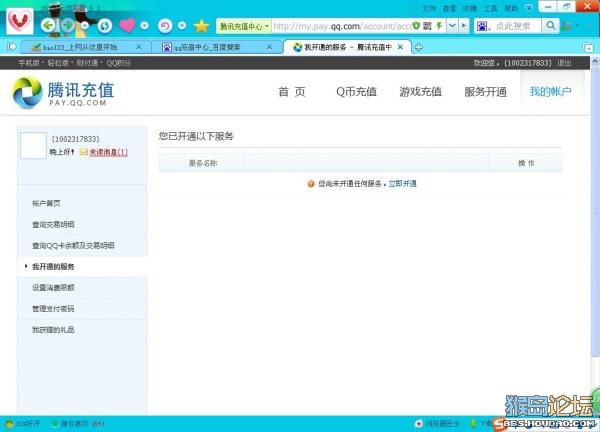Viewport: 600px width, 432px height.
Task: Close the 我开通的服务 tab
Action: click(x=400, y=47)
